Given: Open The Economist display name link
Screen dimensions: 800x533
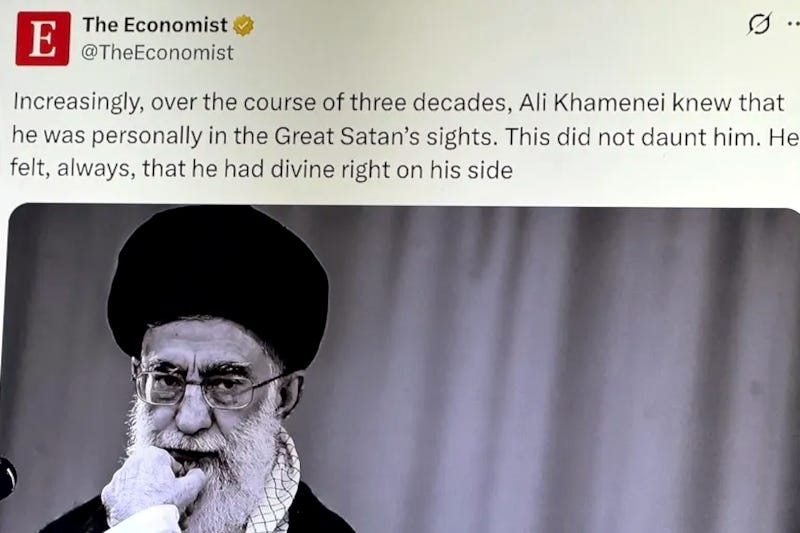Looking at the screenshot, I should pos(155,24).
